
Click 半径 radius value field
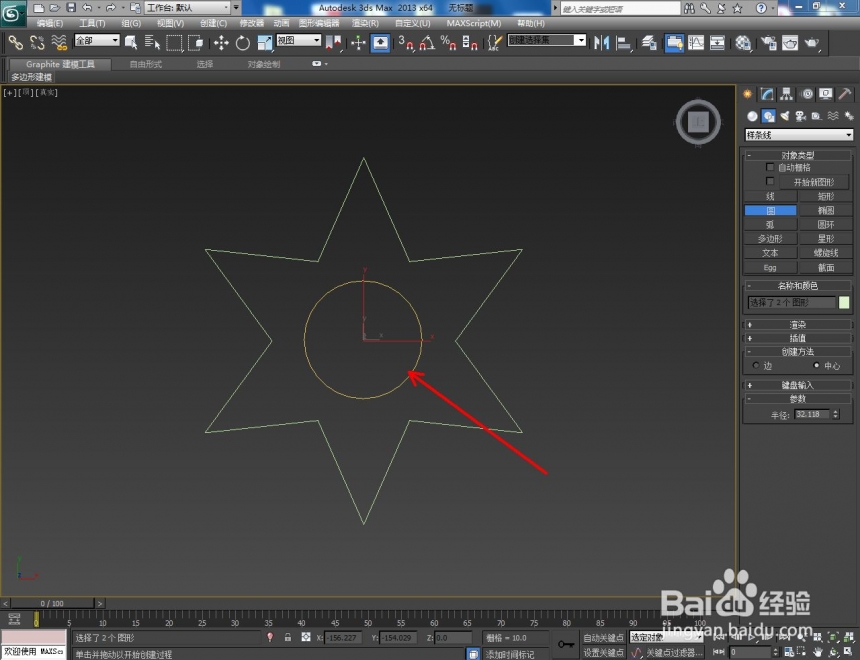pyautogui.click(x=813, y=414)
